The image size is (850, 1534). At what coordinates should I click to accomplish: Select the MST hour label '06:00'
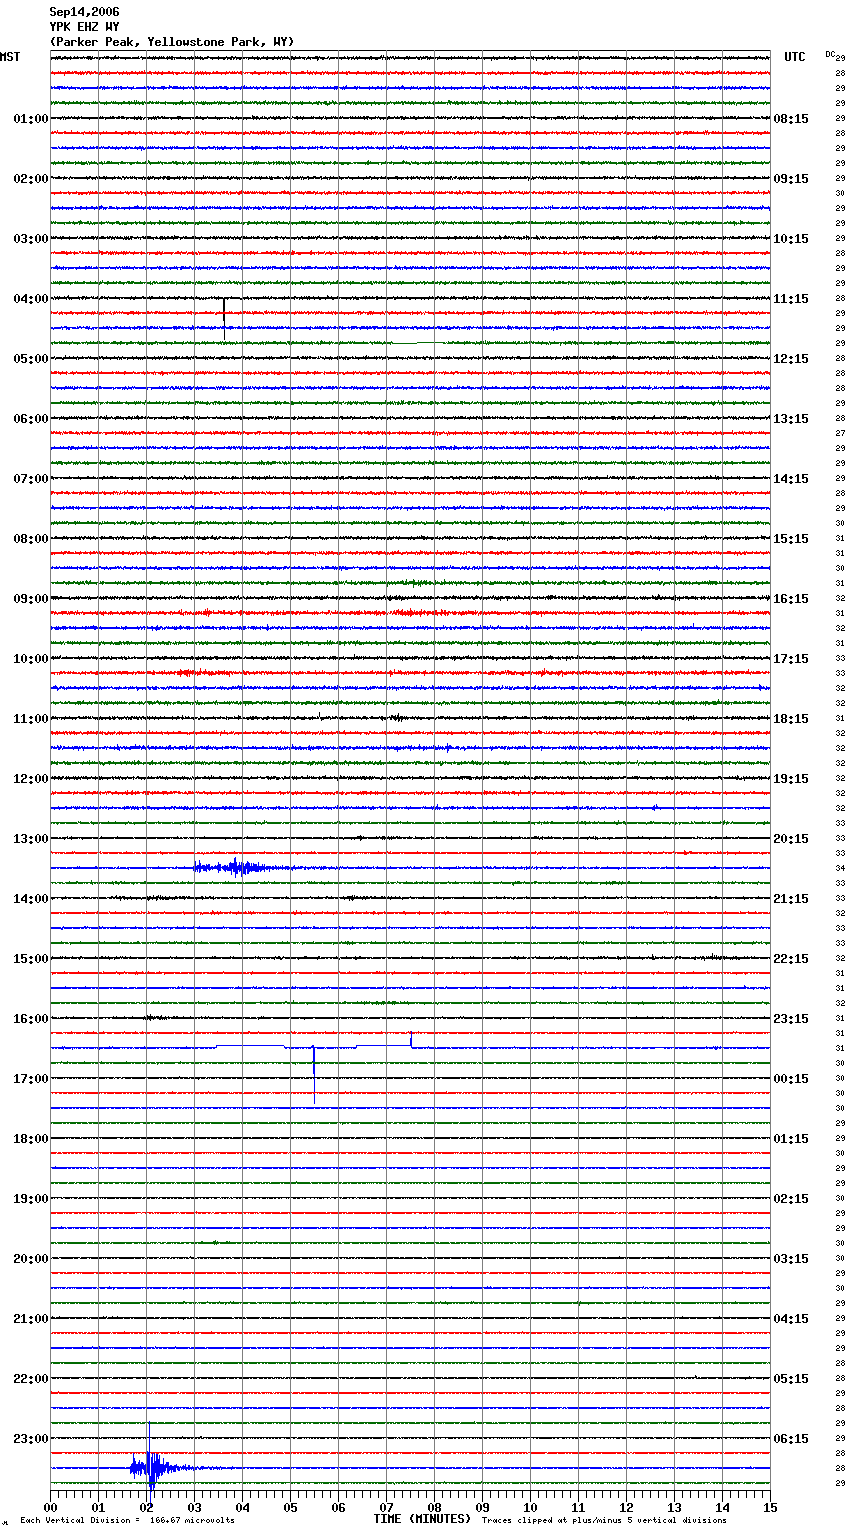point(31,419)
